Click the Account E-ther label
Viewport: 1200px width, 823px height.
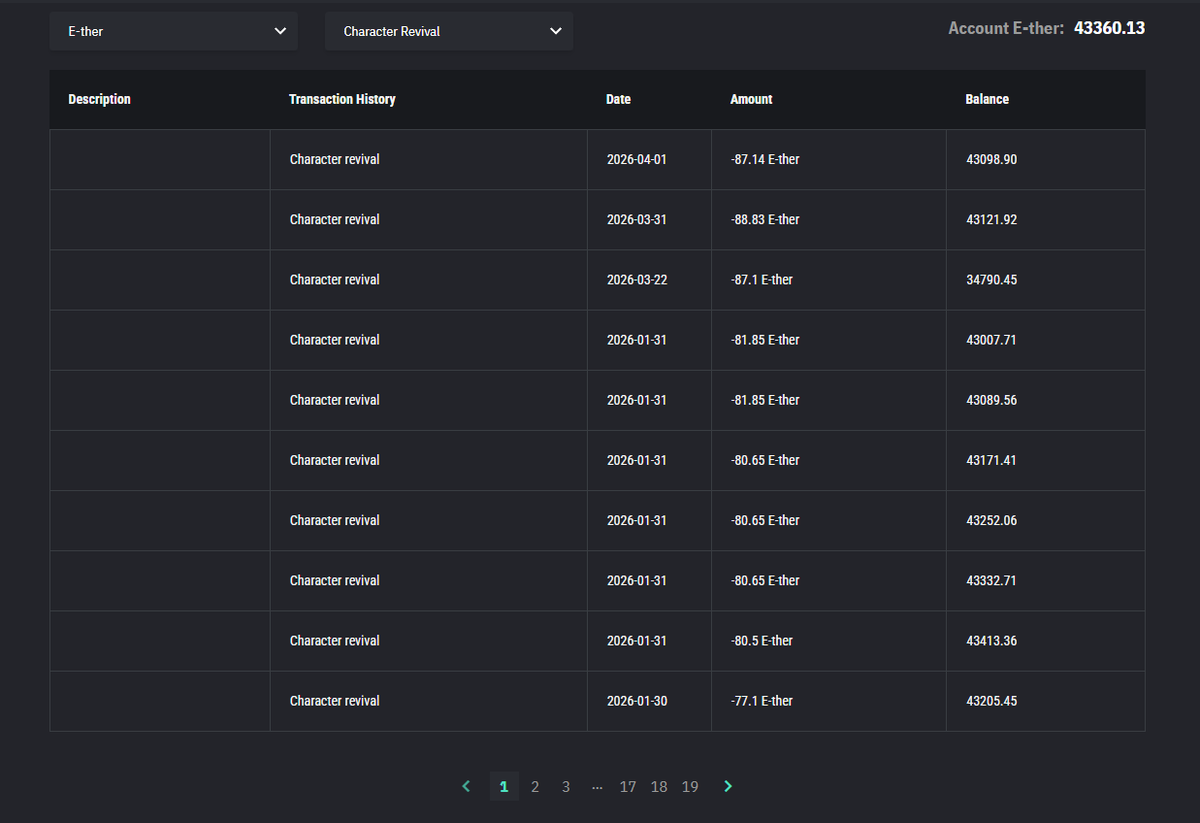[x=1006, y=28]
